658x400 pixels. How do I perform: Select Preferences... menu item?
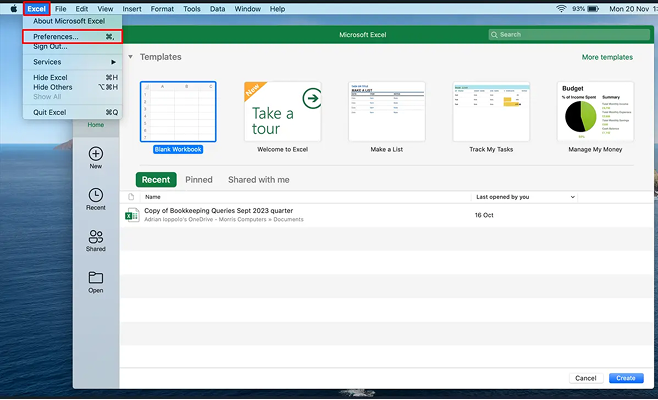(x=72, y=37)
